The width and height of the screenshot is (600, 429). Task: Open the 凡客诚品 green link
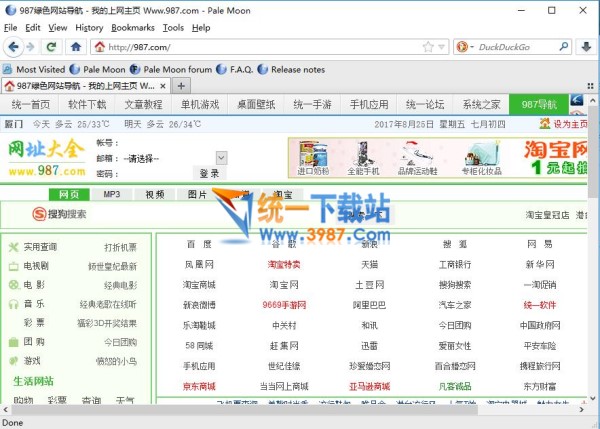tap(455, 386)
